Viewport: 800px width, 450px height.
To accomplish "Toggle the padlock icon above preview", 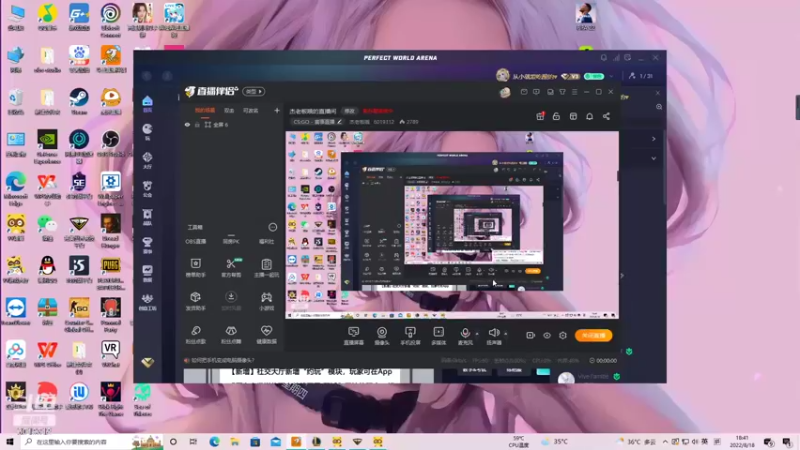I will coord(556,116).
